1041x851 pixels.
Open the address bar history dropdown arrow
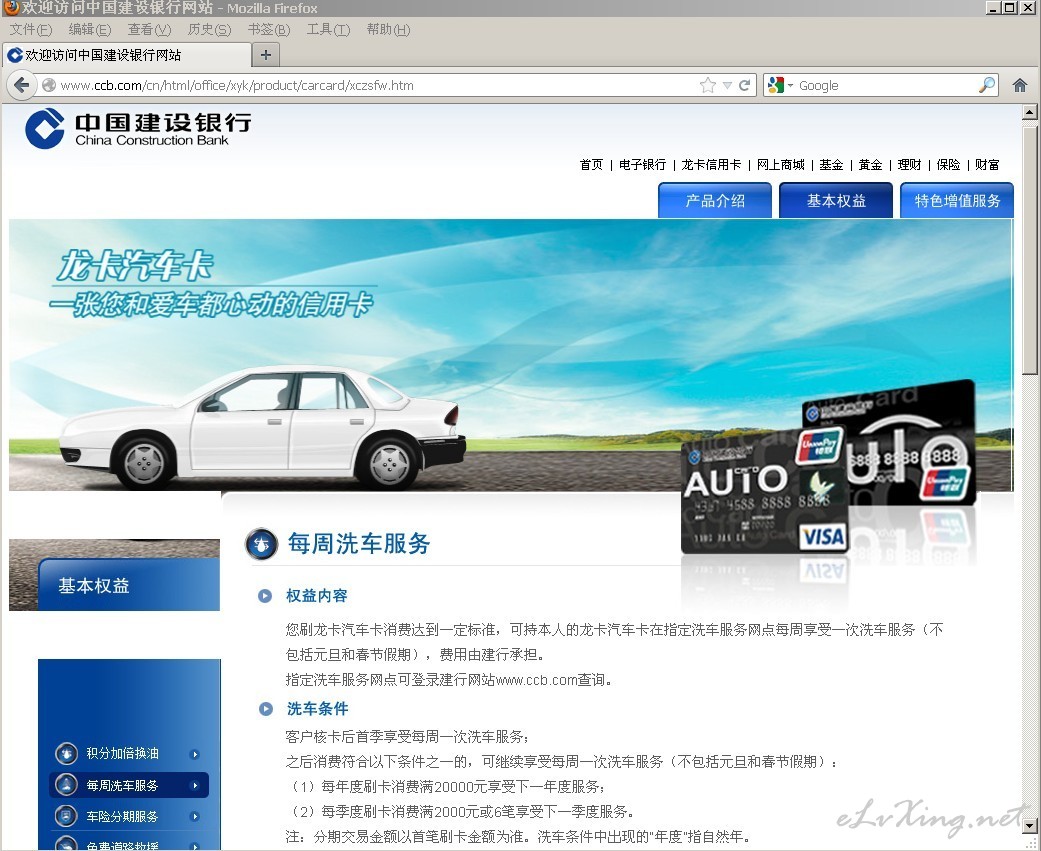click(x=727, y=86)
